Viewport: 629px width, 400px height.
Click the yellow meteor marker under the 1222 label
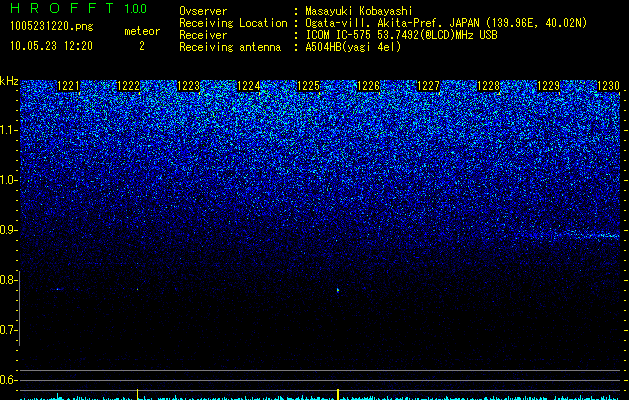point(138,394)
